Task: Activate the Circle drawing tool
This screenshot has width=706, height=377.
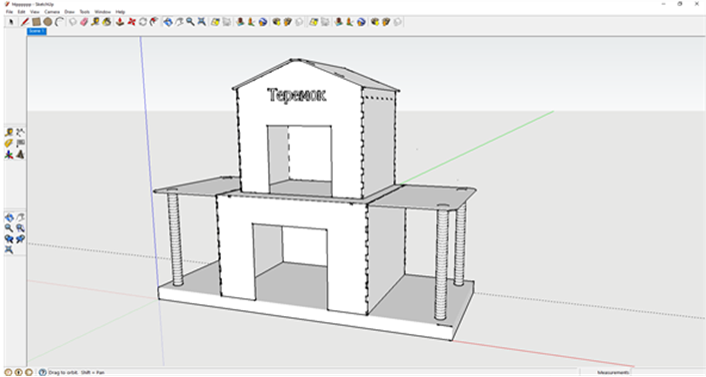Action: pos(48,22)
